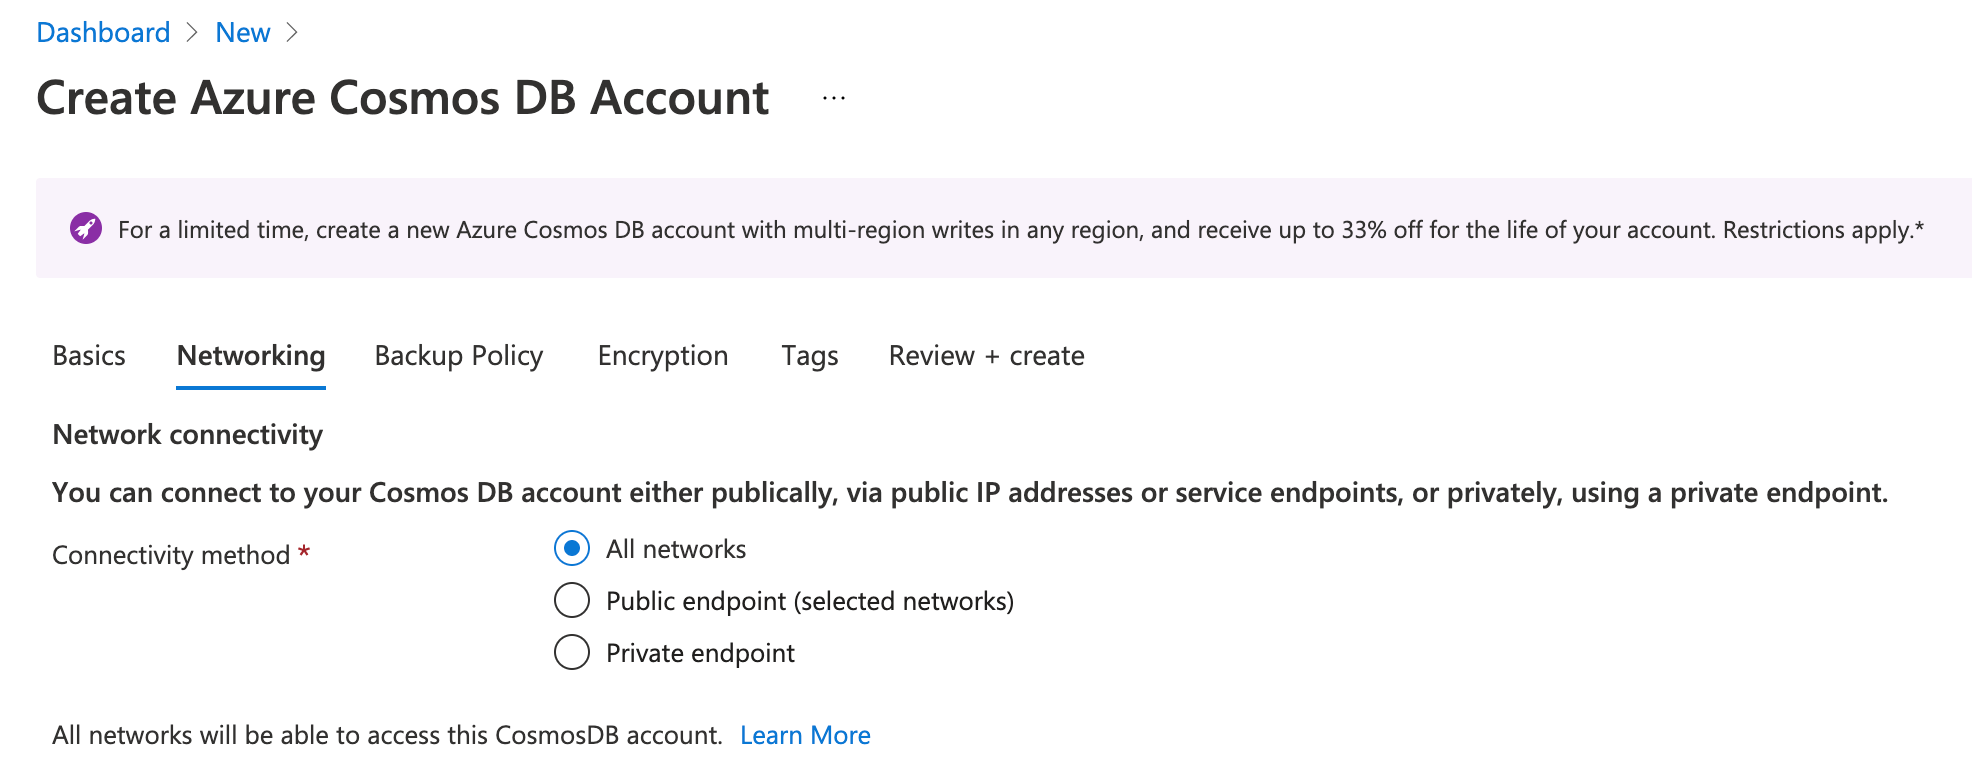This screenshot has height=778, width=1972.
Task: Open the Tags tab
Action: coord(810,356)
